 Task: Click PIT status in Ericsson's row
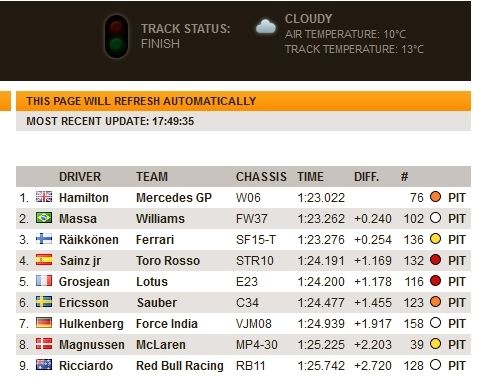457,303
